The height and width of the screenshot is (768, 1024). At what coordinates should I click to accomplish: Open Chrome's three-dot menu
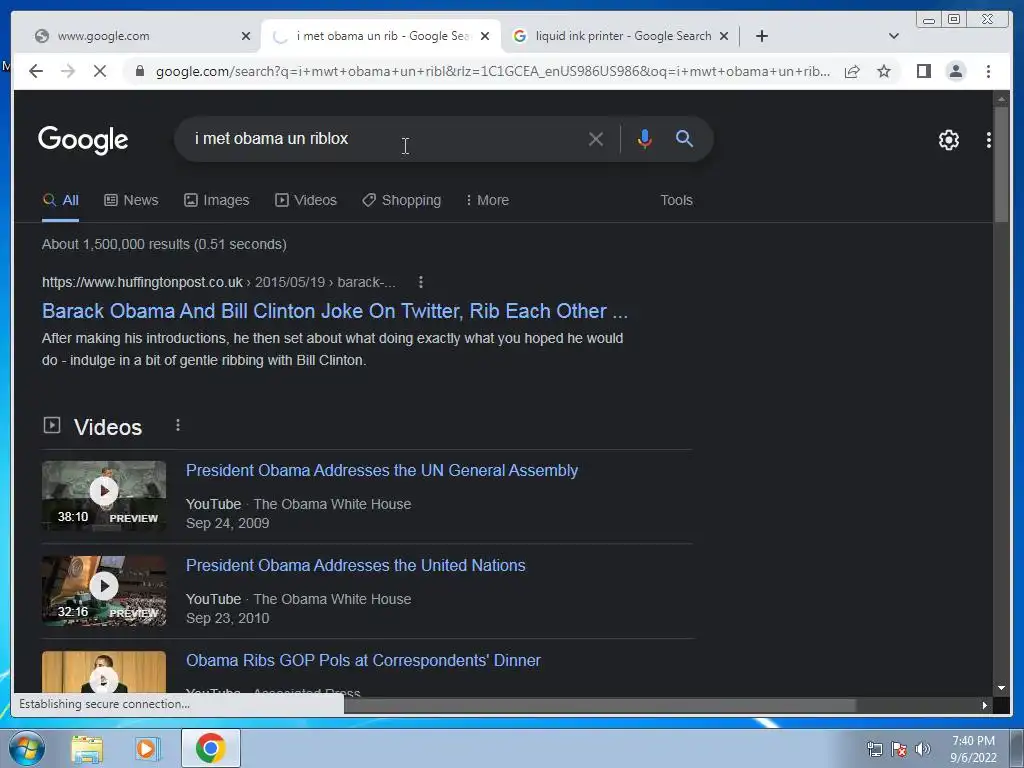pos(988,71)
